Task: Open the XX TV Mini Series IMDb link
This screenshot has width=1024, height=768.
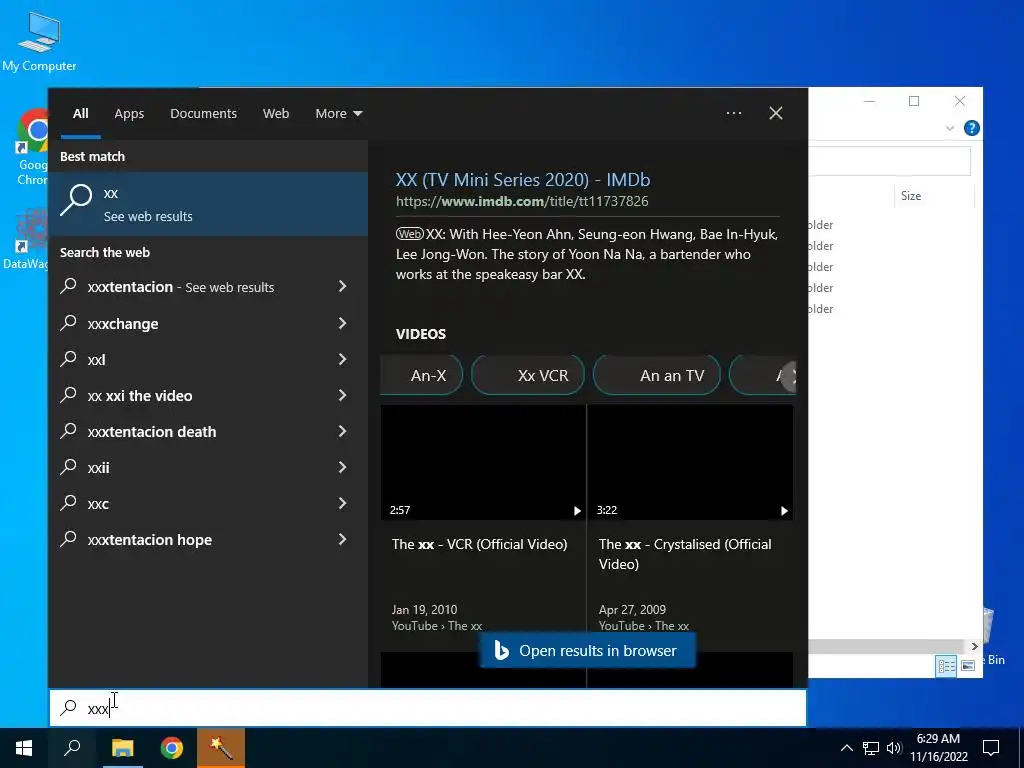Action: point(522,180)
